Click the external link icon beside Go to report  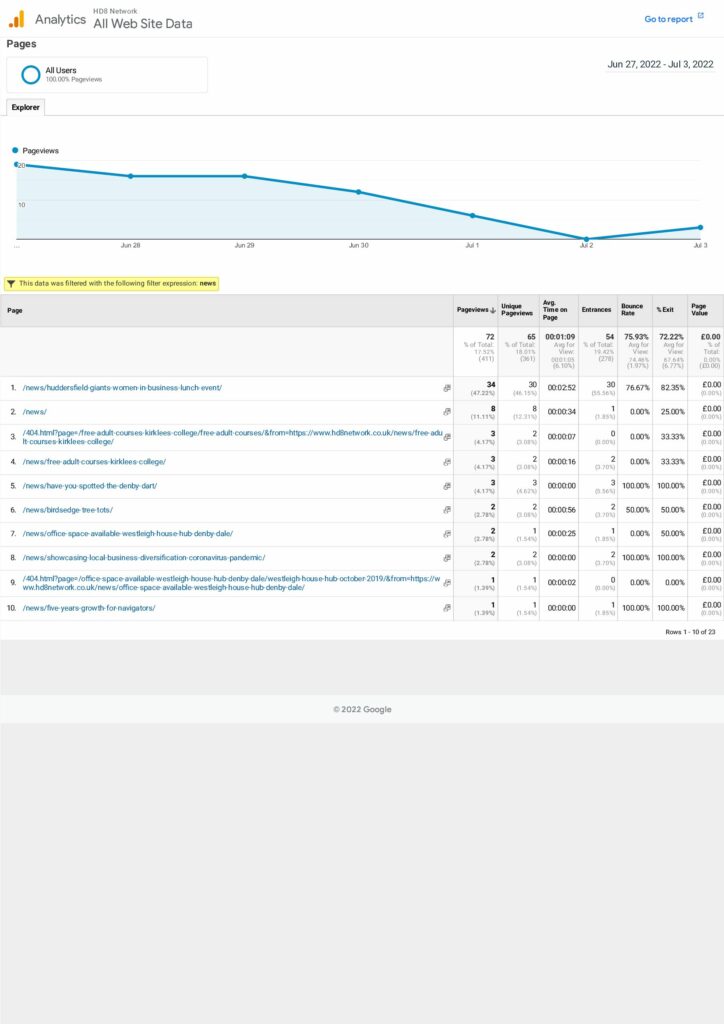(701, 17)
